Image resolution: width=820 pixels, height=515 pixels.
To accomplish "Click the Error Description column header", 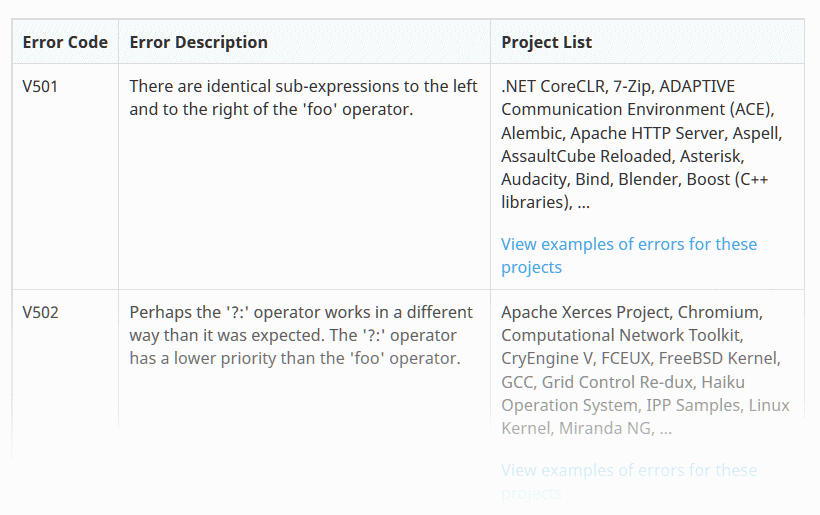I will [x=198, y=42].
